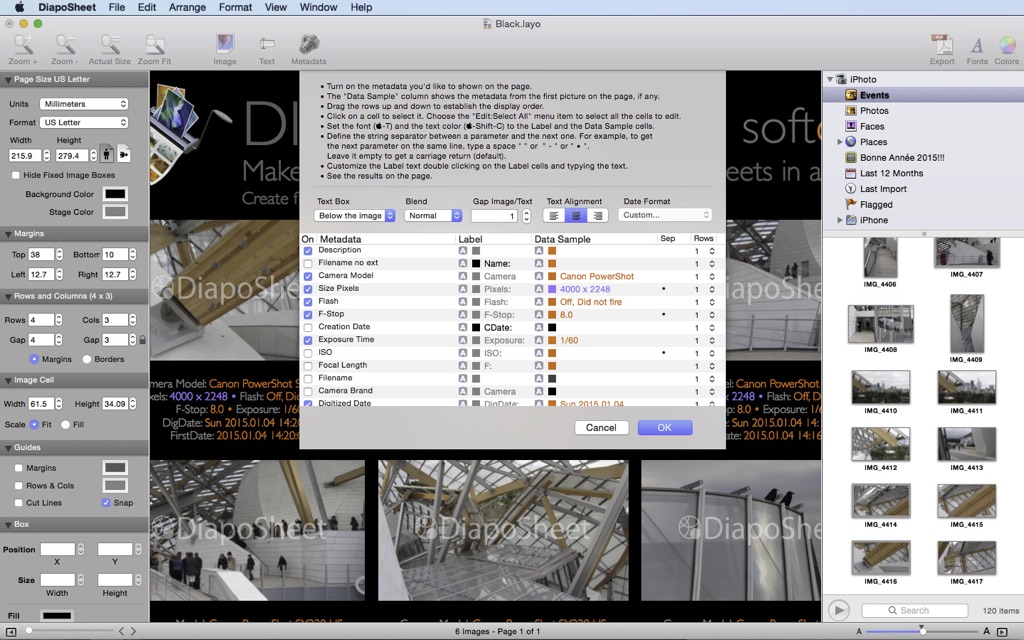The image size is (1024, 640).
Task: Open the Date Format dropdown
Action: tap(665, 215)
